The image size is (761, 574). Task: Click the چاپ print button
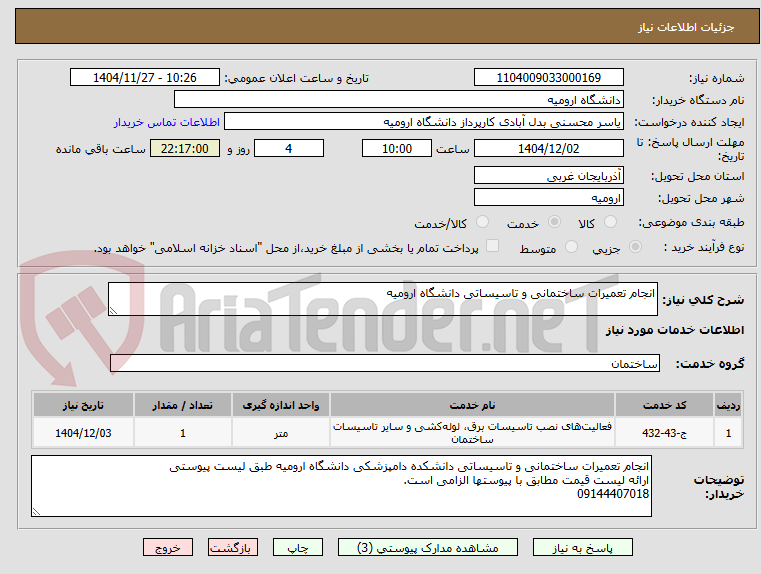point(298,547)
